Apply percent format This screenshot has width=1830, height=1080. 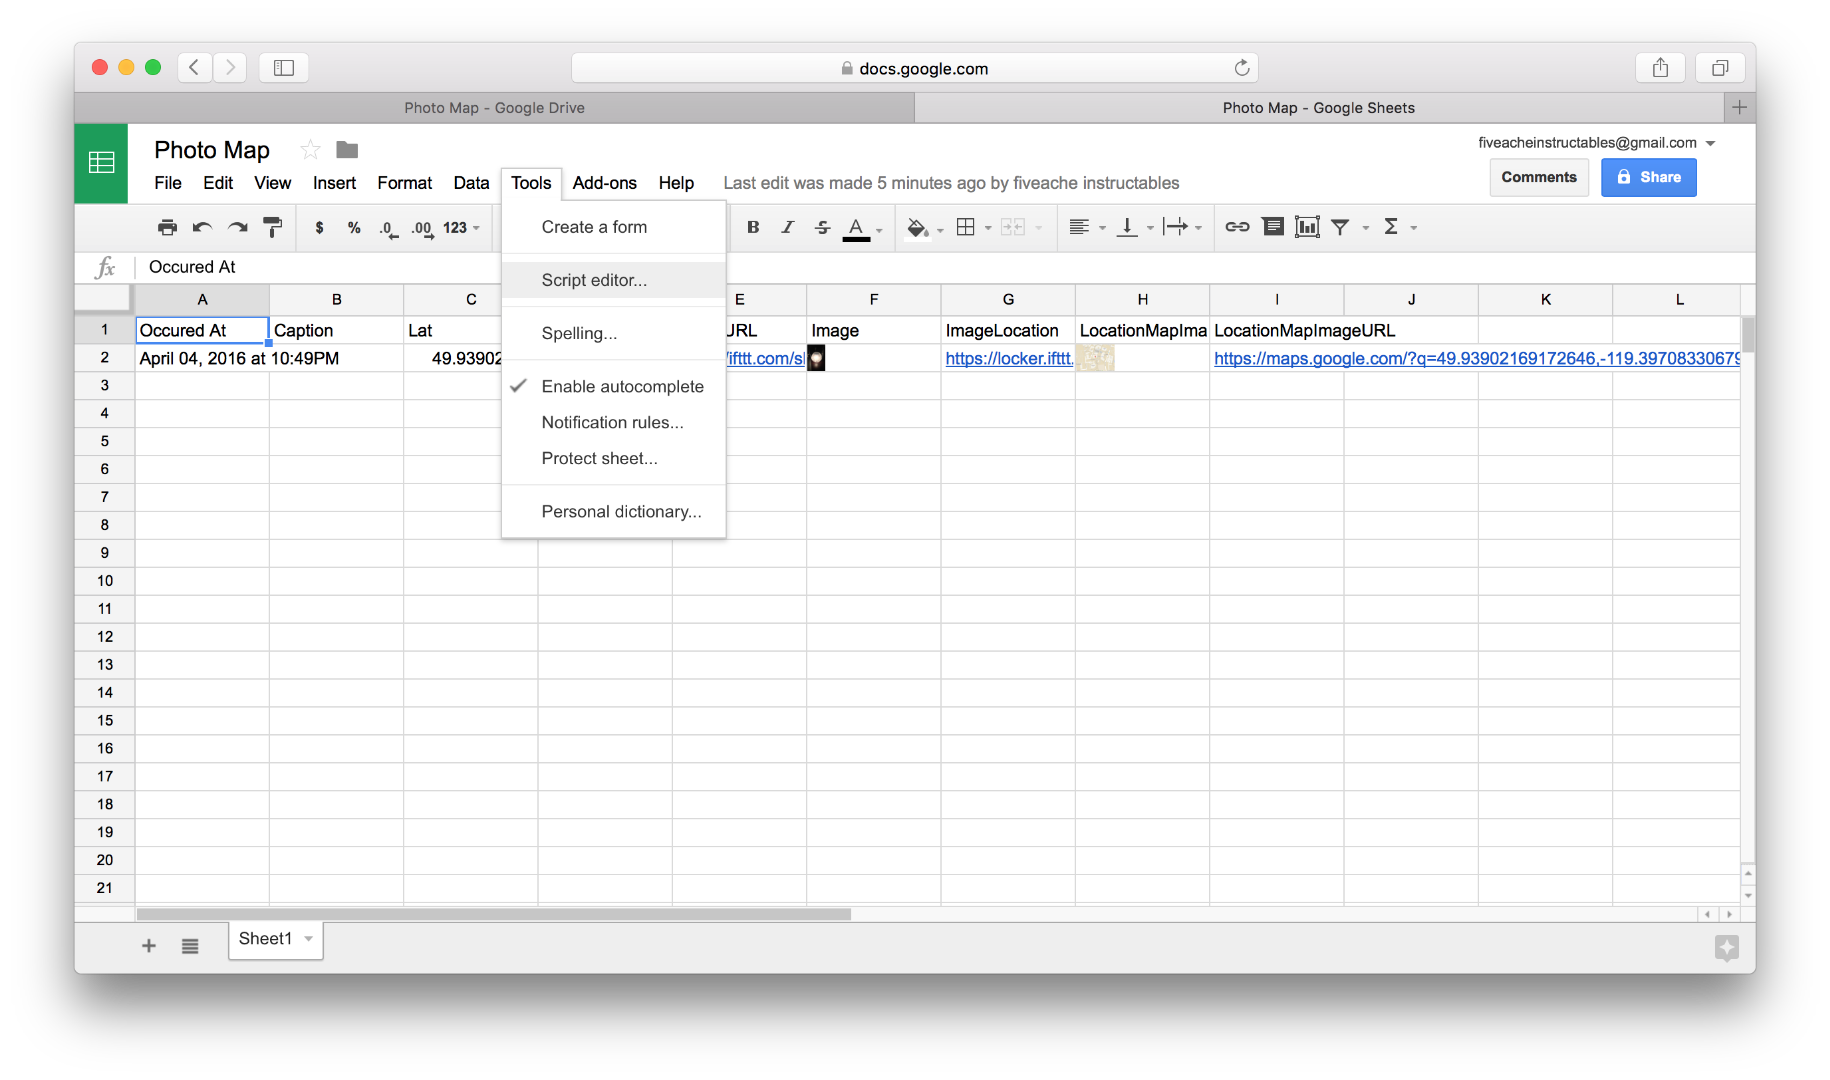pos(353,227)
